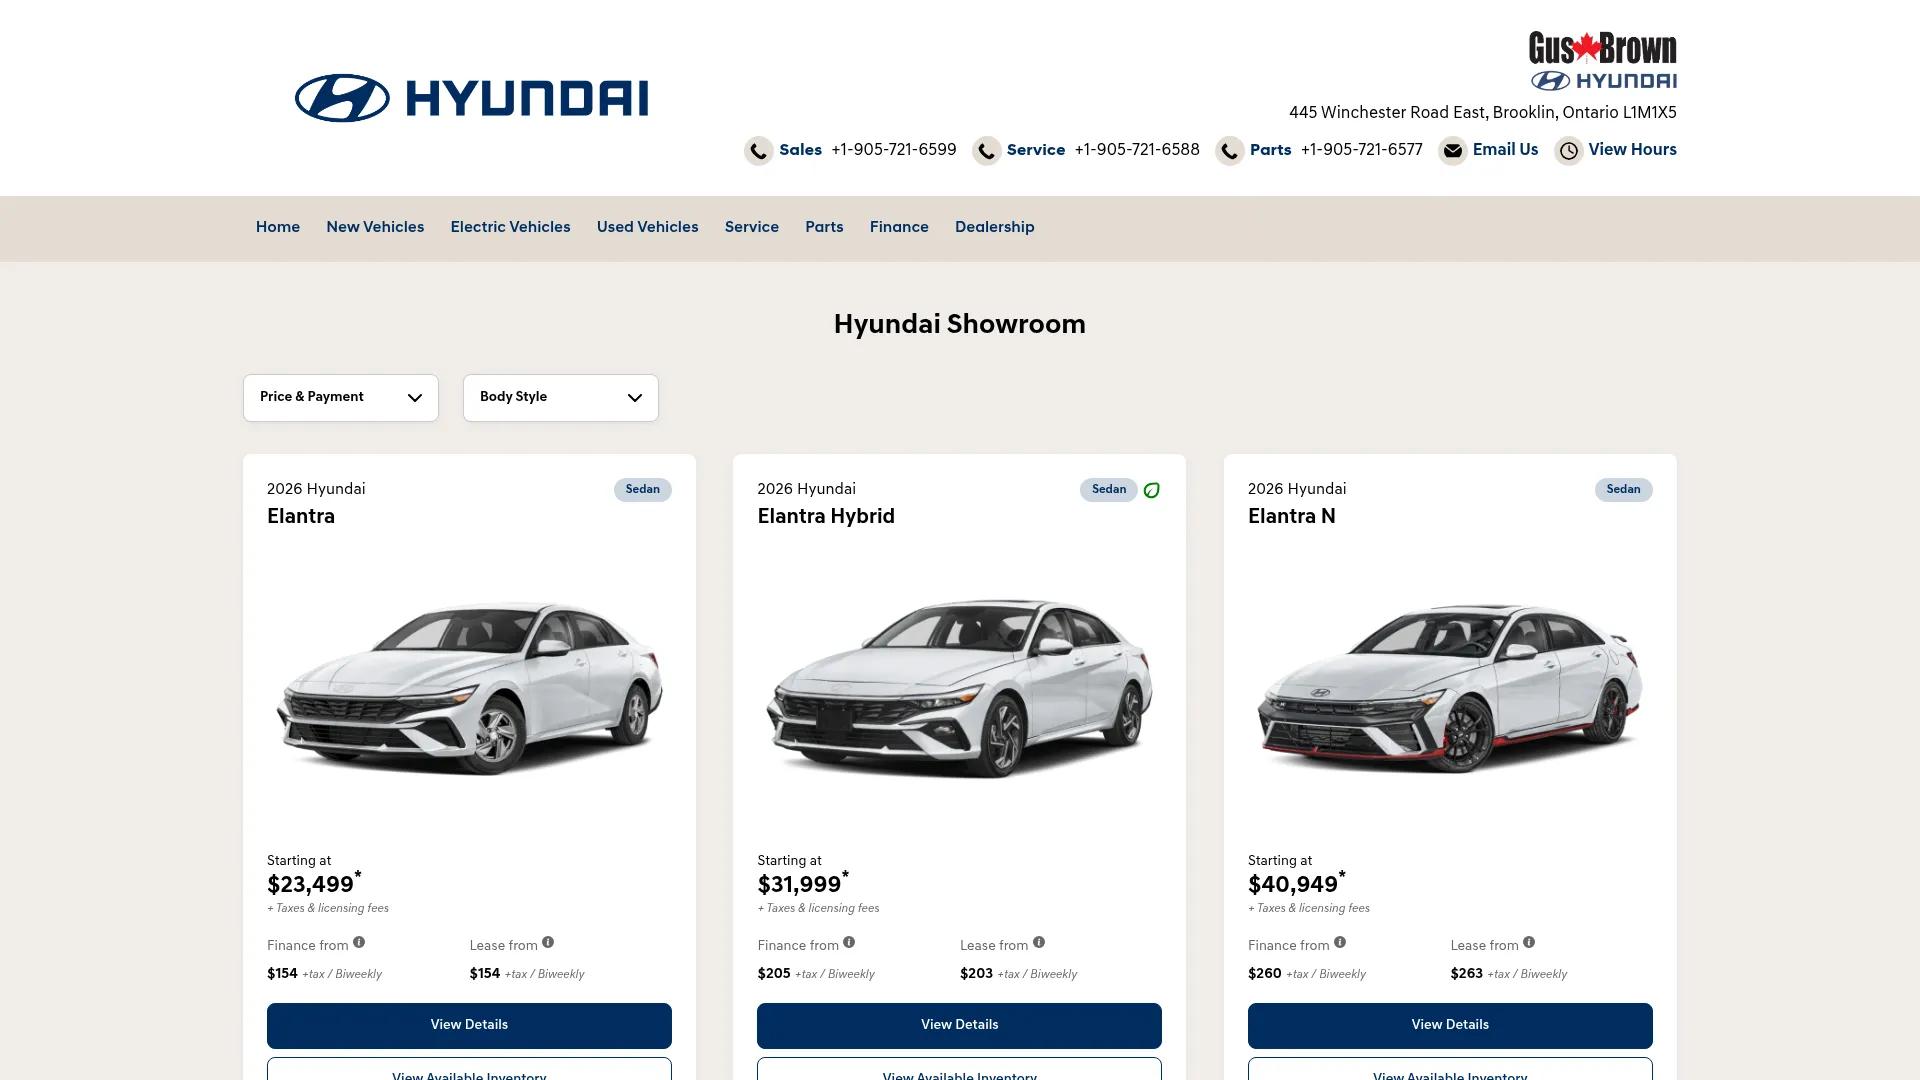This screenshot has height=1080, width=1920.
Task: Expand the Price & Payment dropdown
Action: (341, 398)
